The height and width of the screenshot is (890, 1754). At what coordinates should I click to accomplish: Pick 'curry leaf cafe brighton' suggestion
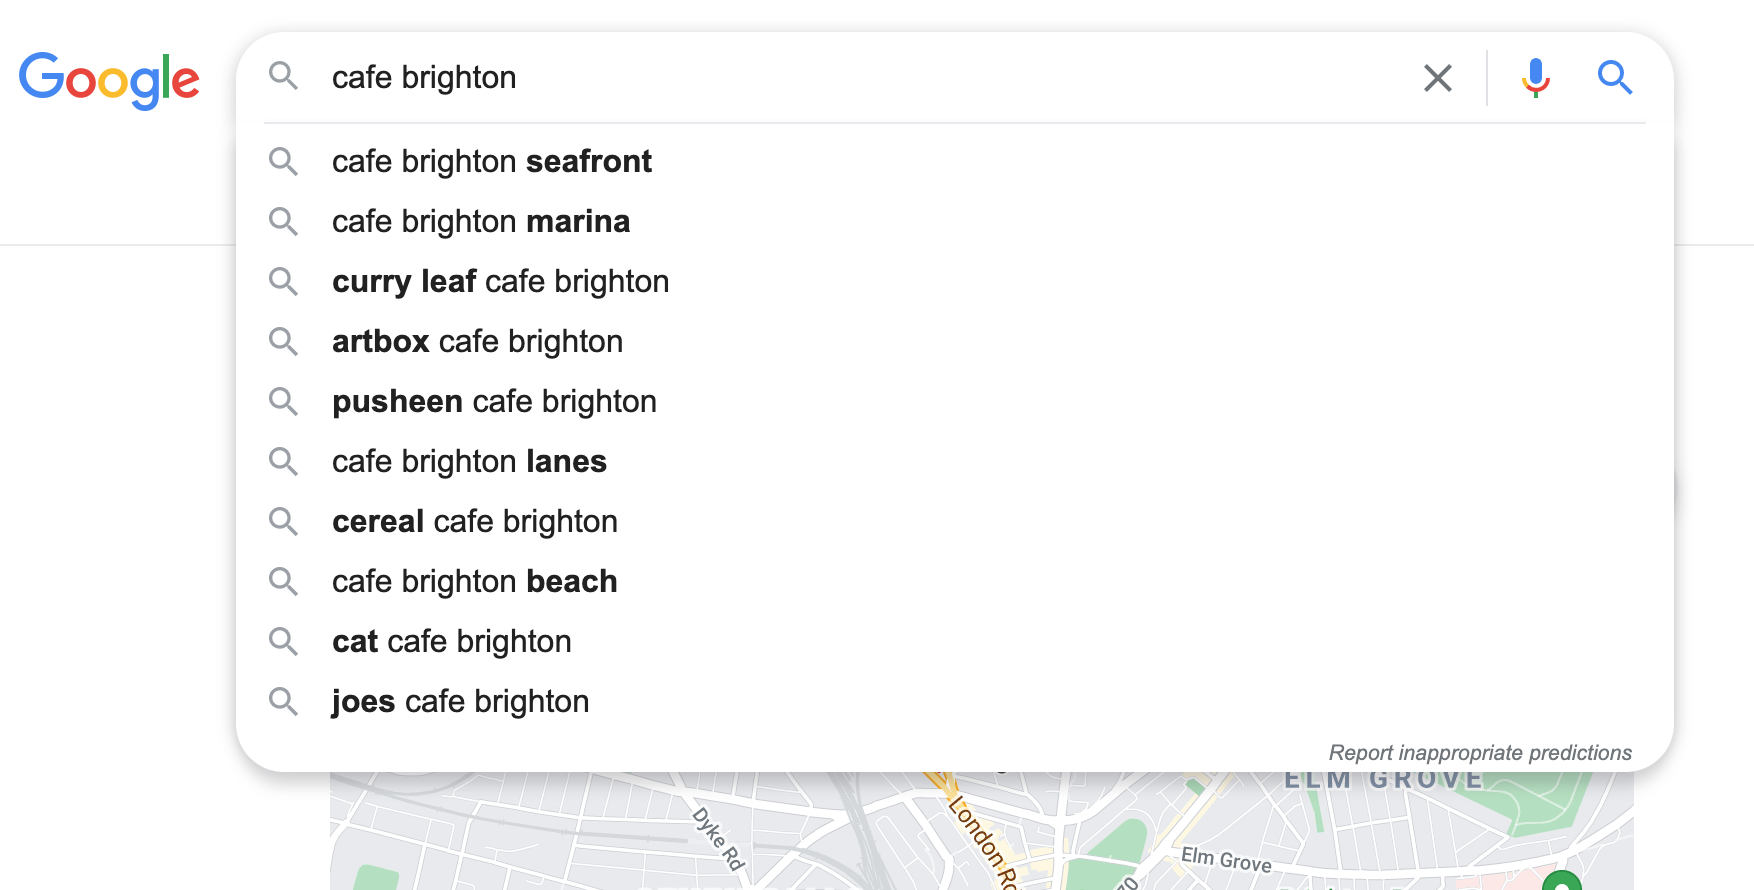tap(500, 282)
